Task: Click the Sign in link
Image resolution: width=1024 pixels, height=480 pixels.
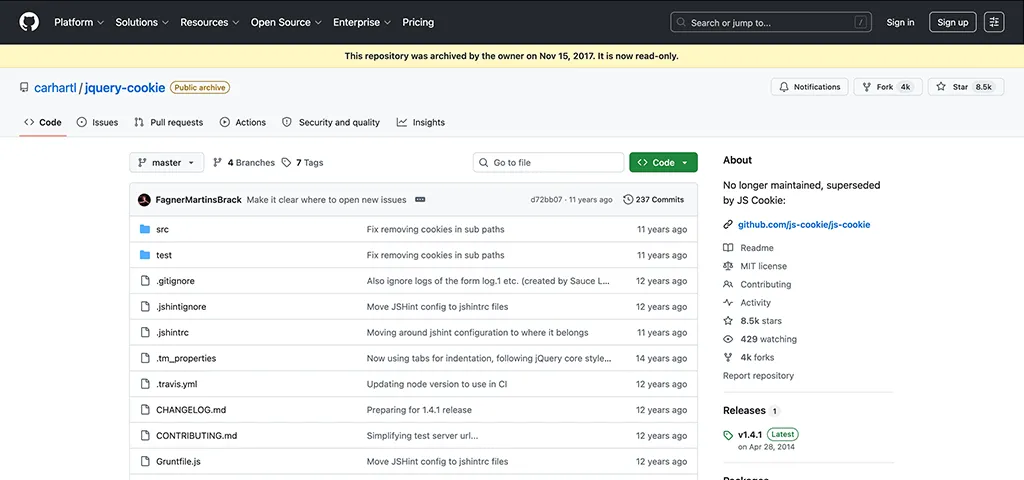Action: coord(900,22)
